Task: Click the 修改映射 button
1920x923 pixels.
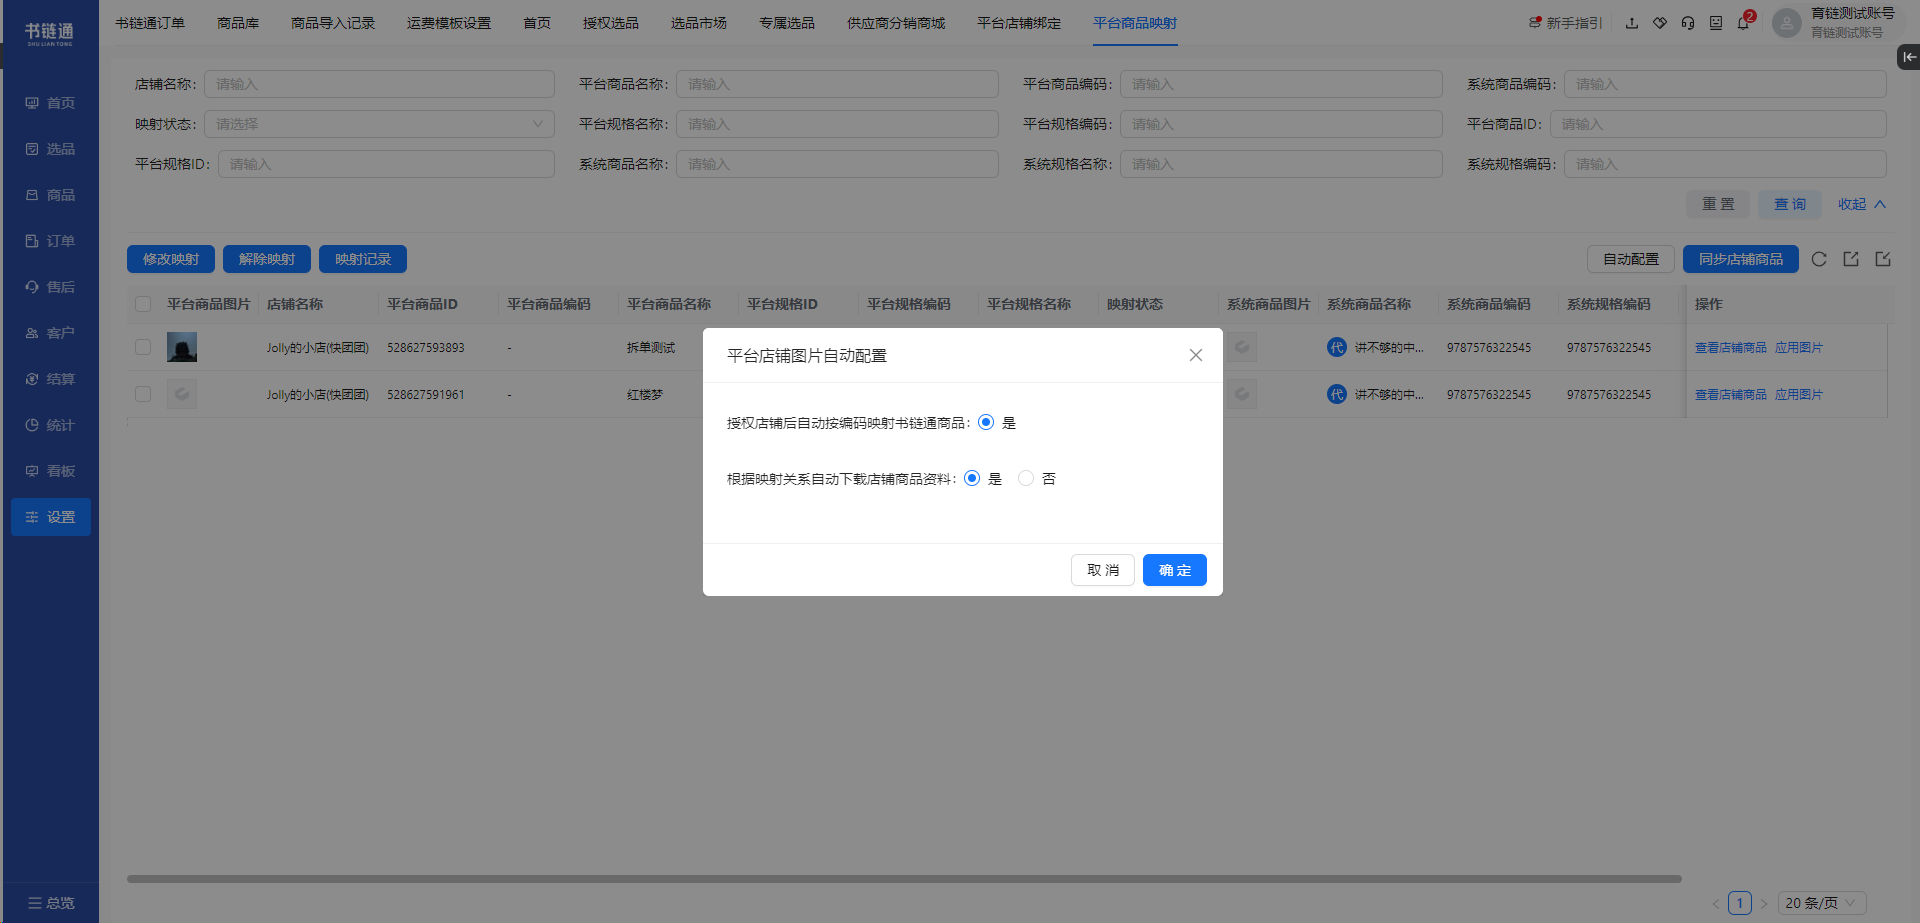Action: coord(171,259)
